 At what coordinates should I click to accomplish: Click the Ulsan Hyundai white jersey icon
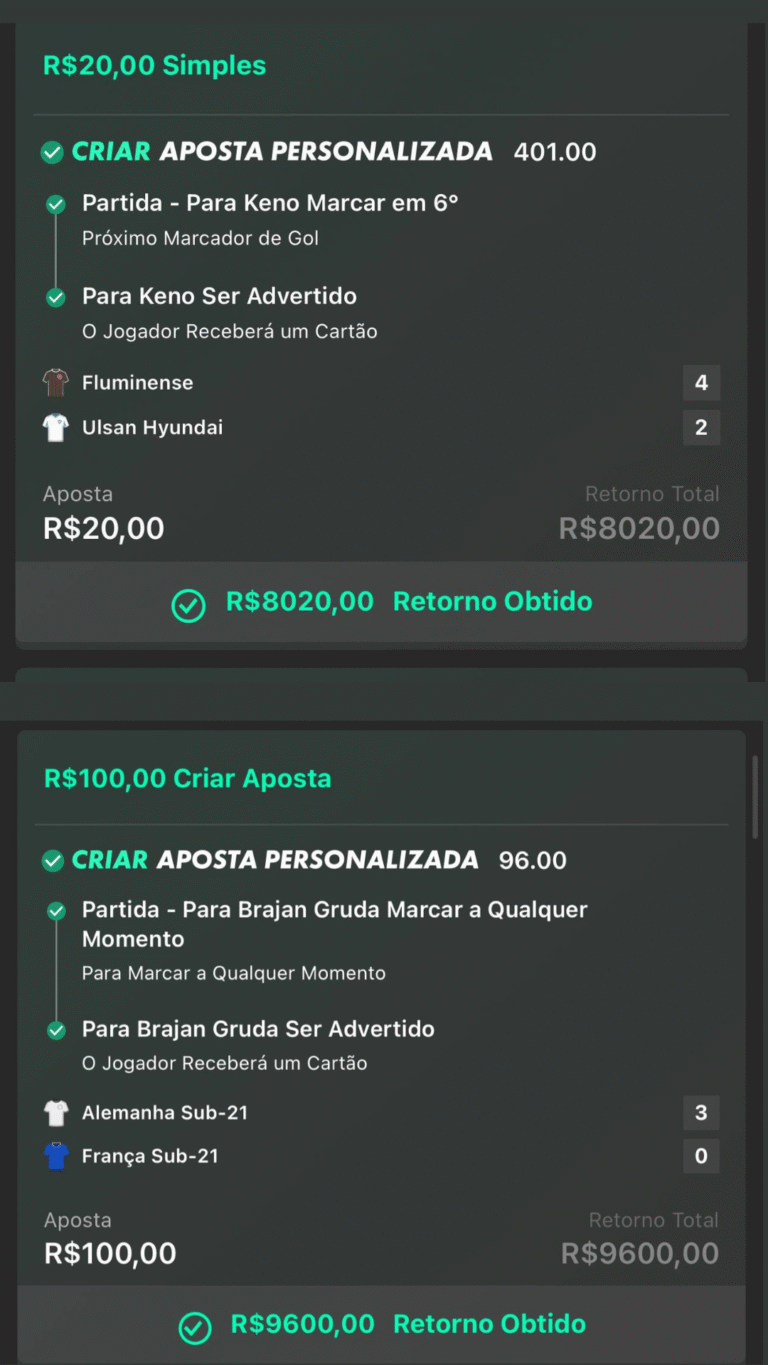pyautogui.click(x=55, y=427)
